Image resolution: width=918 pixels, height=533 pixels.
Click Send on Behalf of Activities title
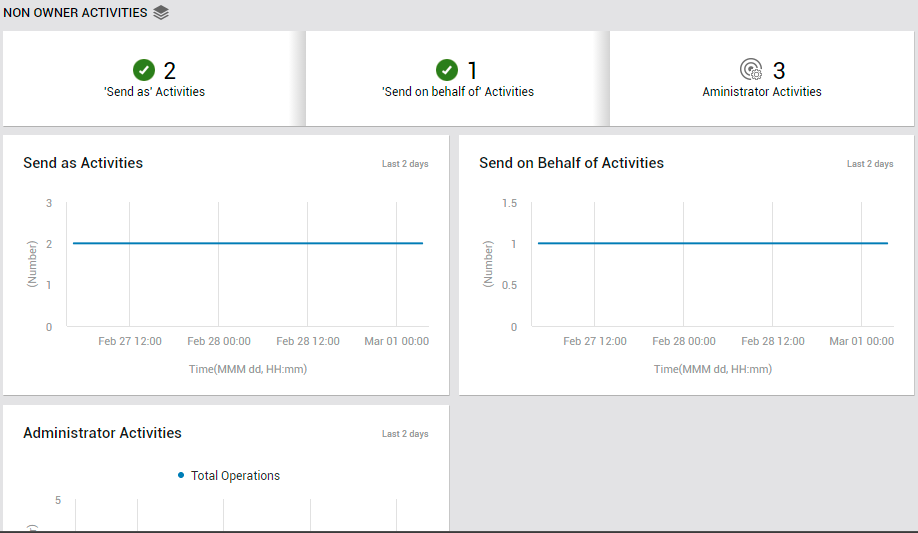point(571,163)
